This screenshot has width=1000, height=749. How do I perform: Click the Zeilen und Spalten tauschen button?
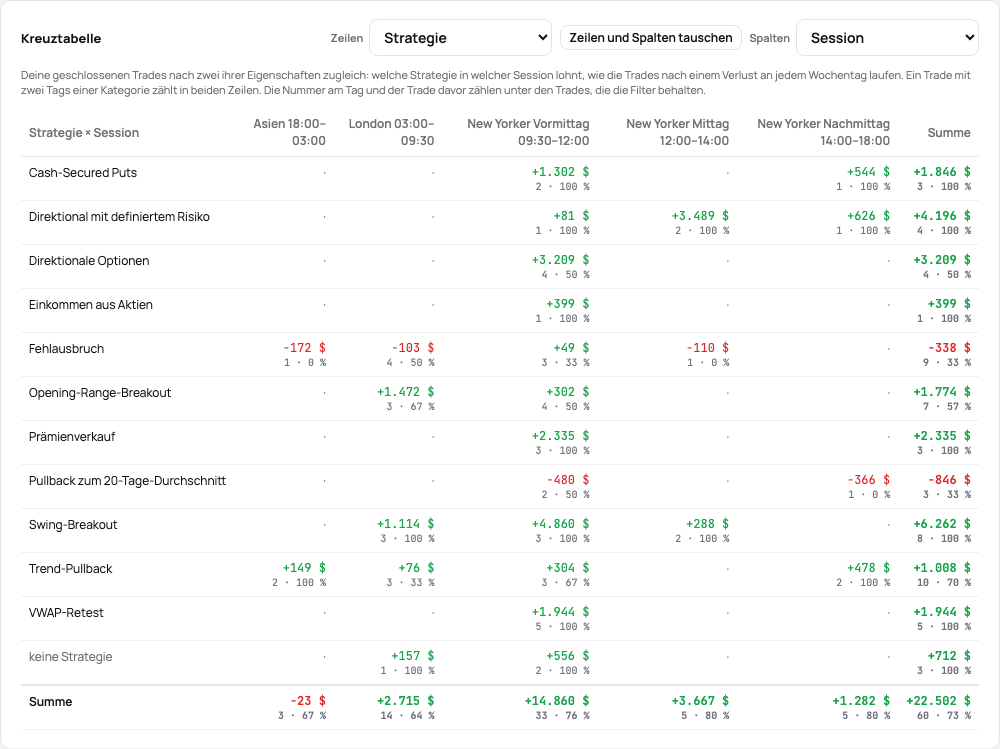(x=651, y=38)
